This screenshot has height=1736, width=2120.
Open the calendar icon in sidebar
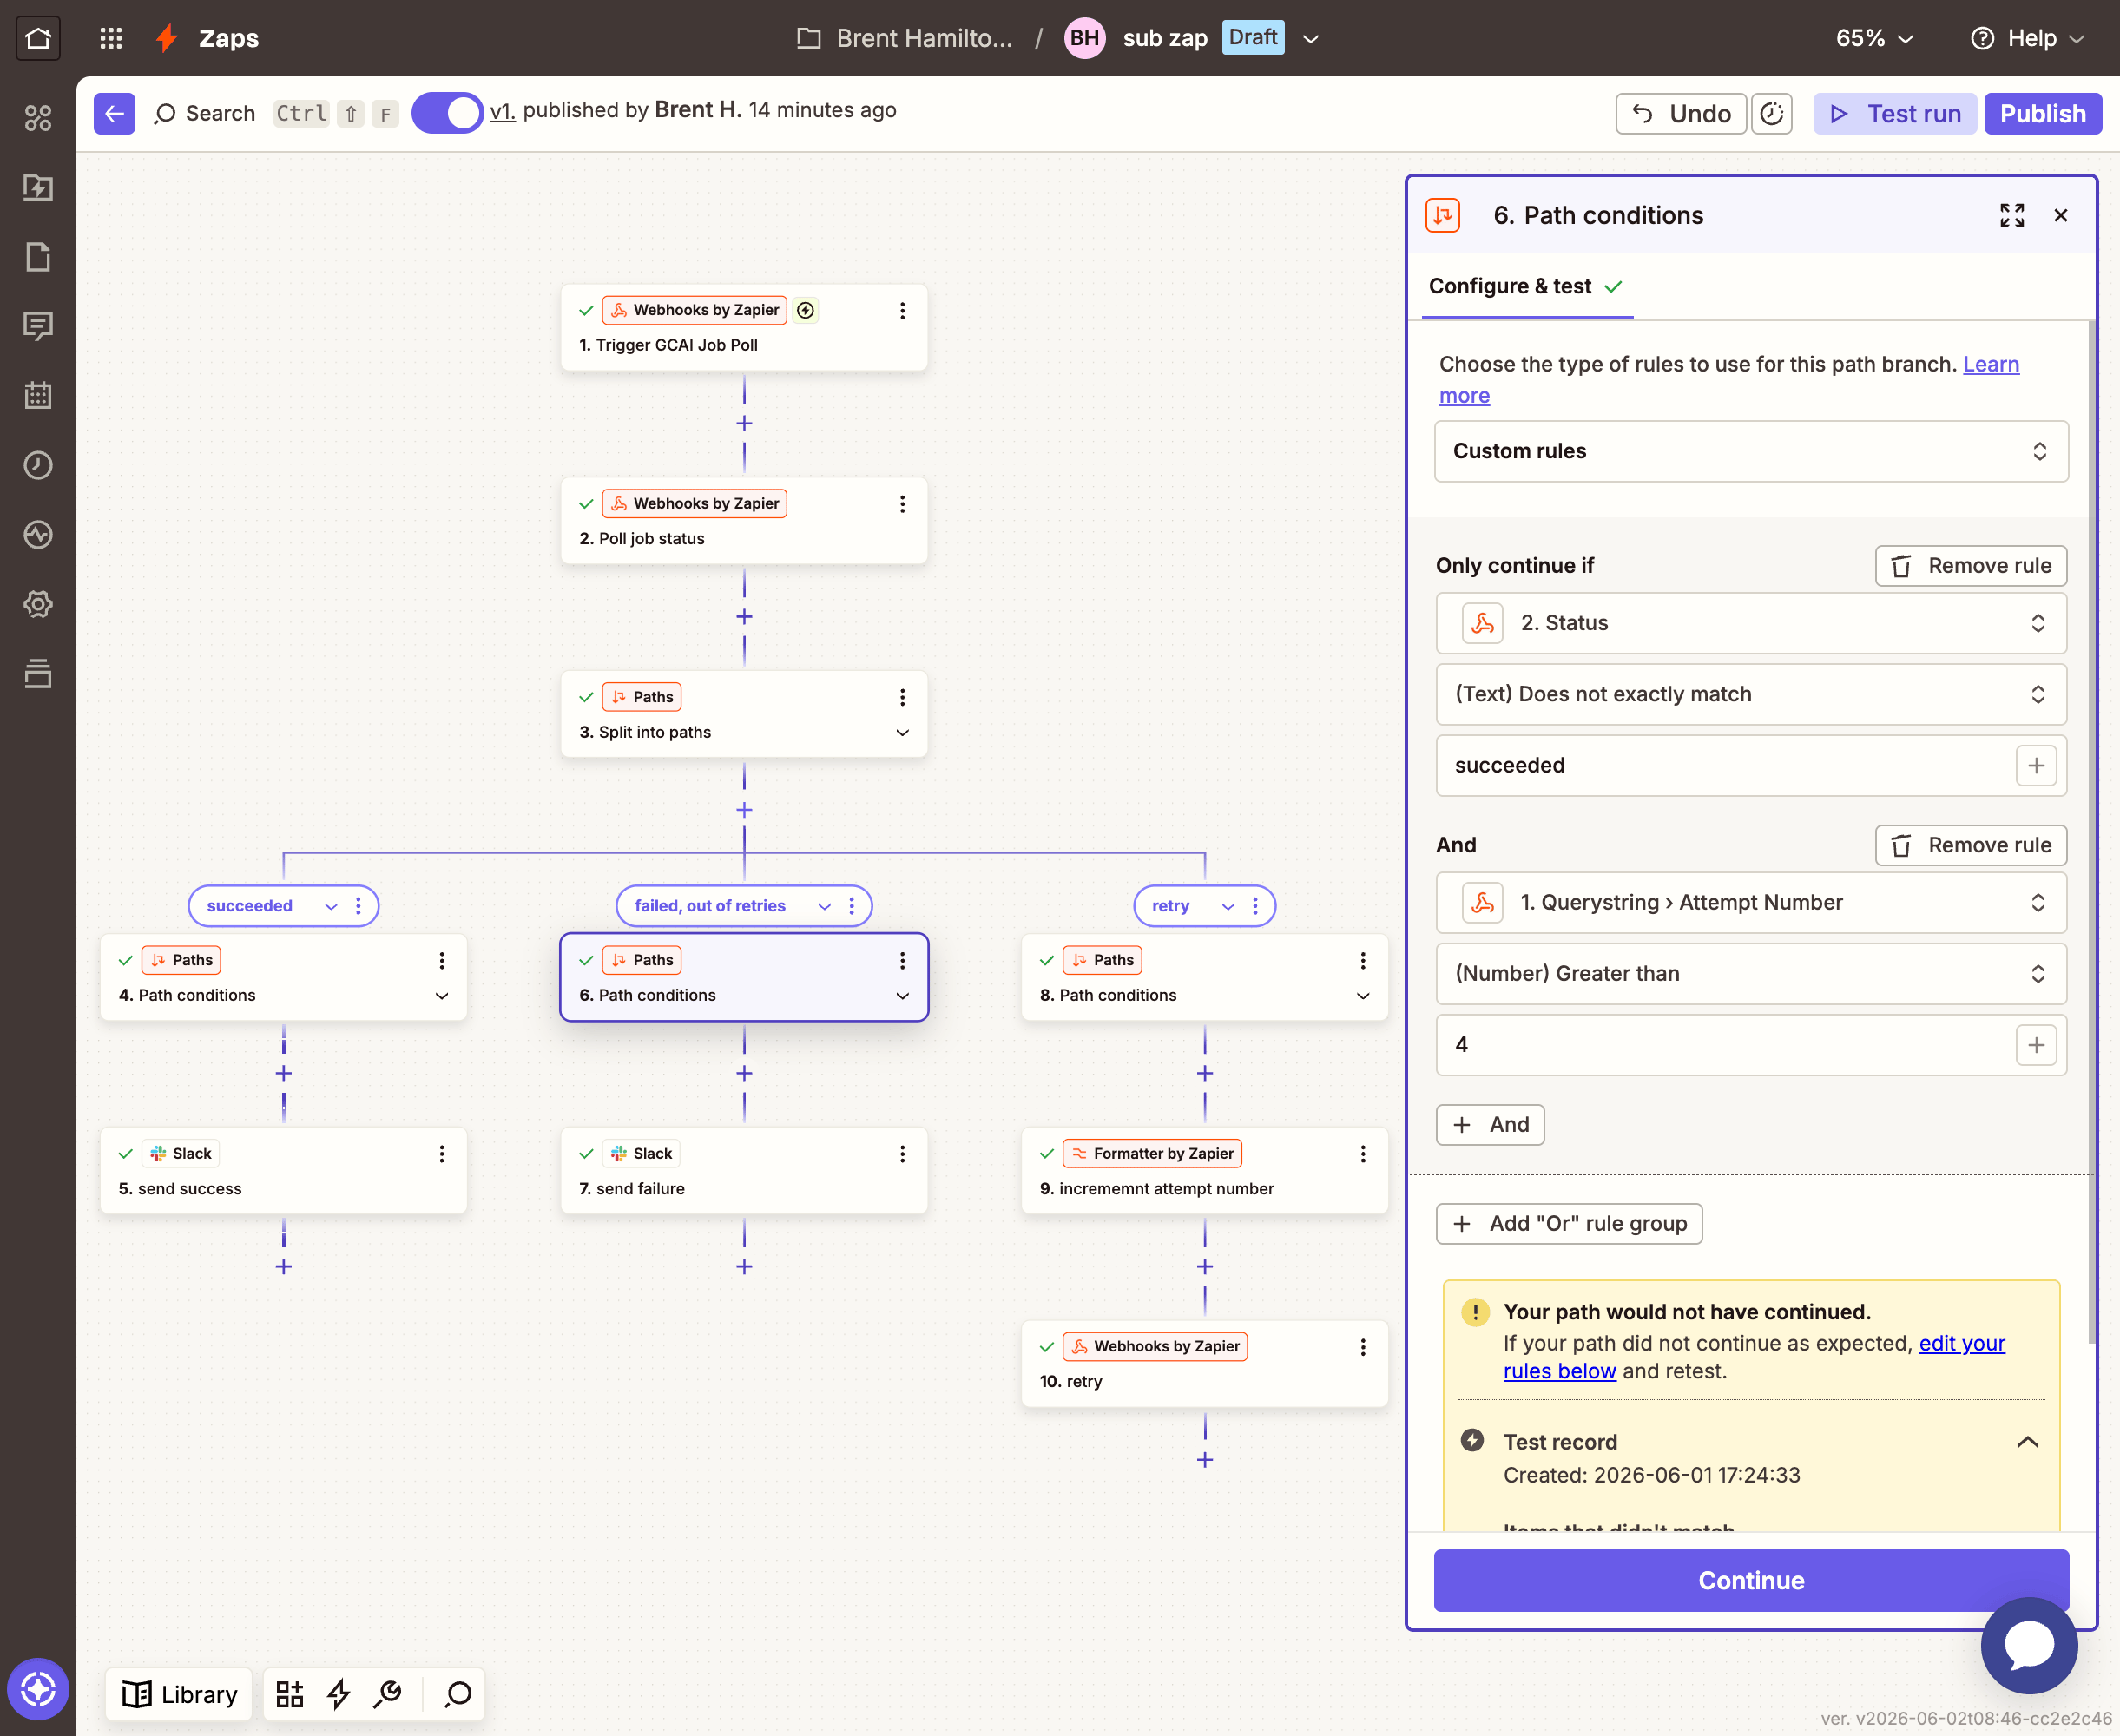point(38,395)
